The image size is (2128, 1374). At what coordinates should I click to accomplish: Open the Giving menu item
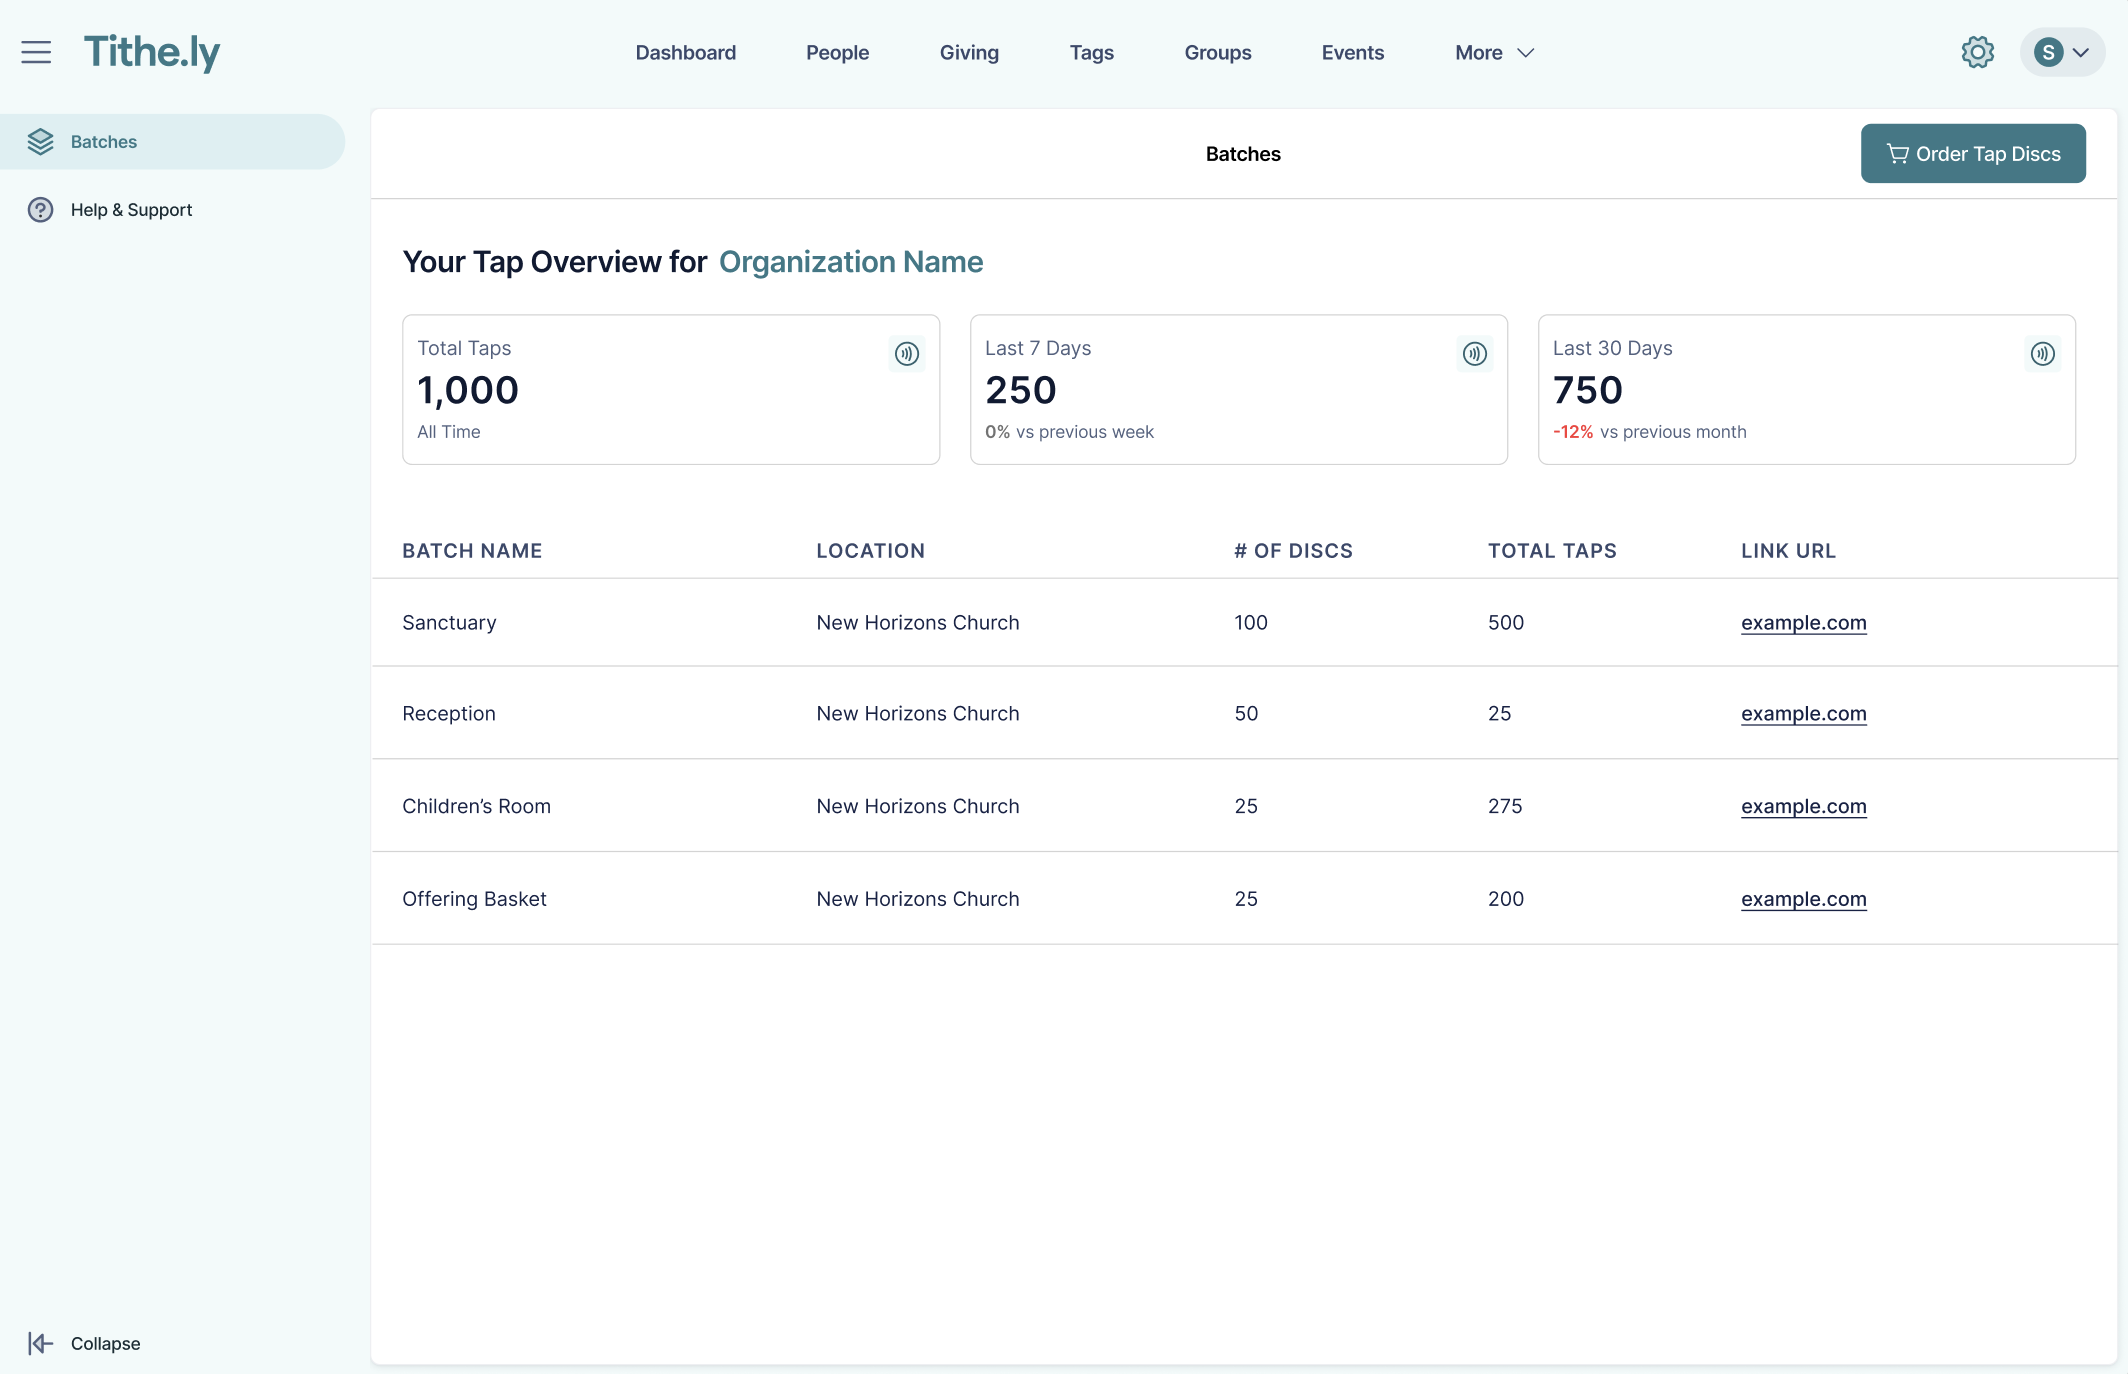(969, 52)
